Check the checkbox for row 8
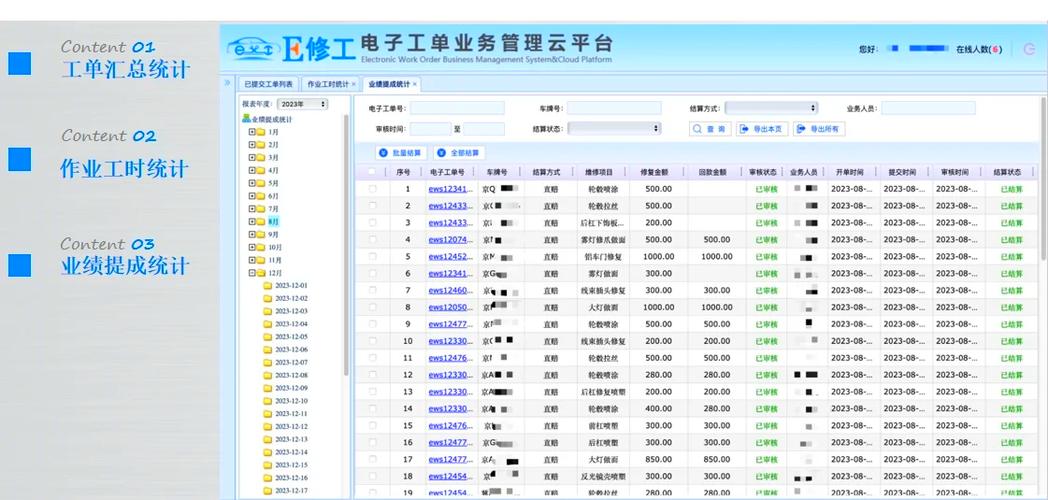Viewport: 1048px width, 500px height. [x=372, y=307]
